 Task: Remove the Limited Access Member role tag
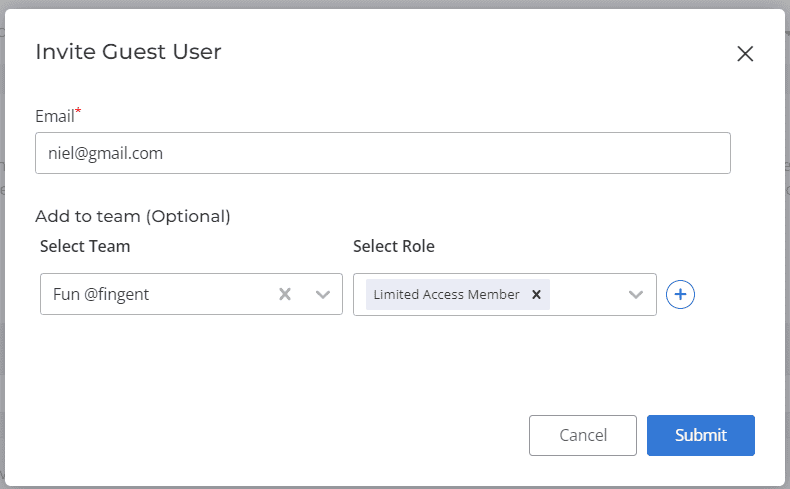pyautogui.click(x=536, y=294)
